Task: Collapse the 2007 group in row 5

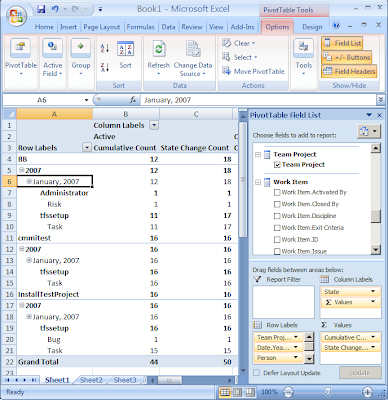Action: coord(22,170)
